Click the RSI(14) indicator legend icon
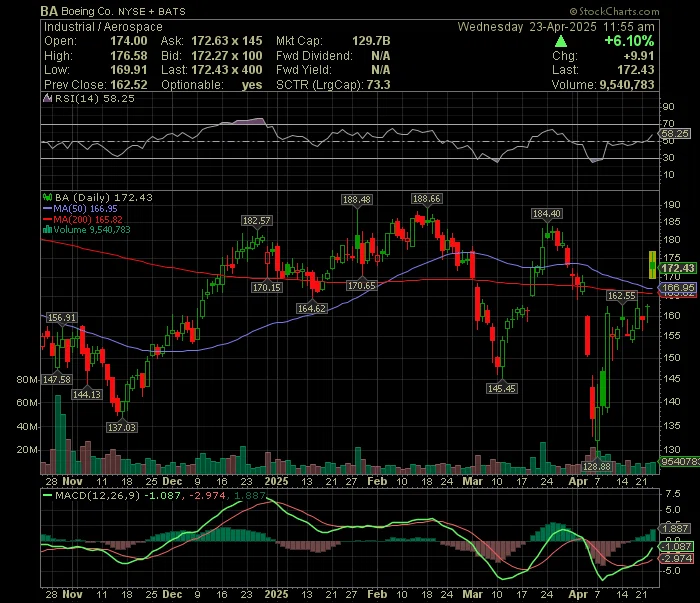The image size is (700, 603). pos(47,98)
